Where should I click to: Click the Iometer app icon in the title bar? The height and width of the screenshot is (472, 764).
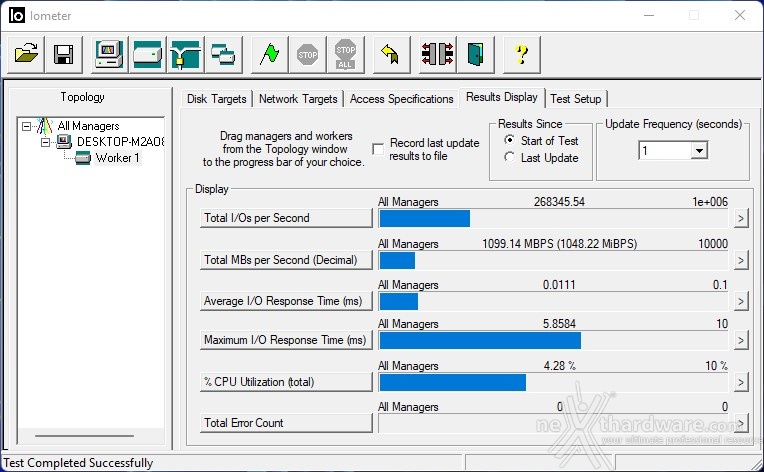[17, 15]
